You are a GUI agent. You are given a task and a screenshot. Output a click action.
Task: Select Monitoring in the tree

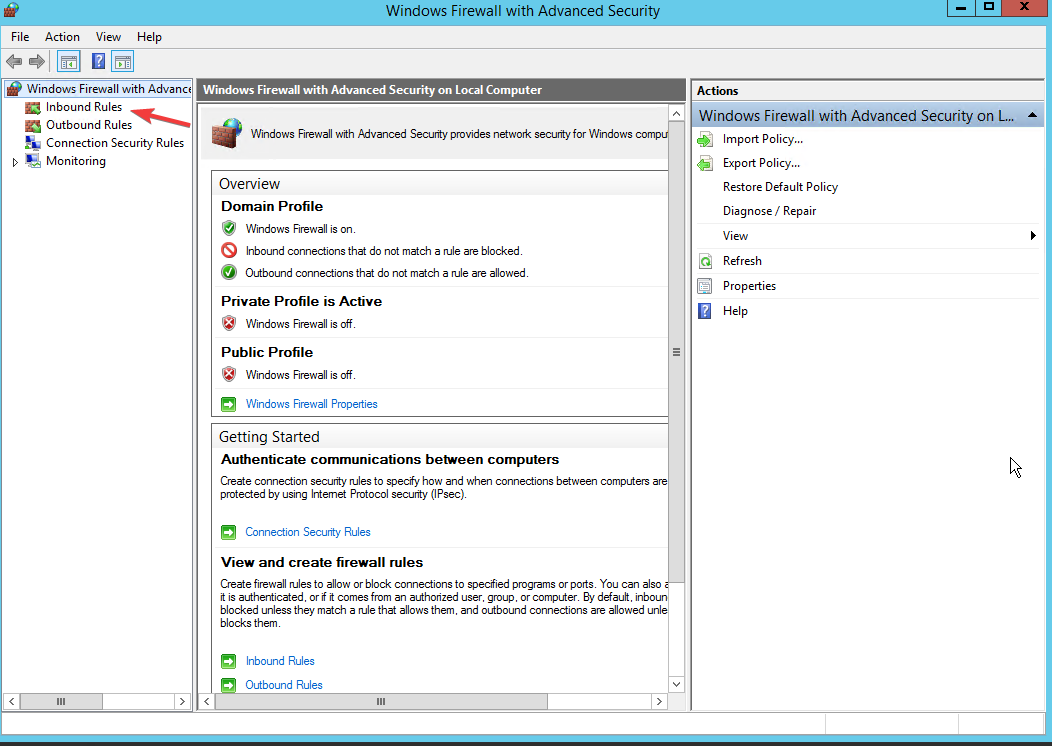pyautogui.click(x=76, y=161)
